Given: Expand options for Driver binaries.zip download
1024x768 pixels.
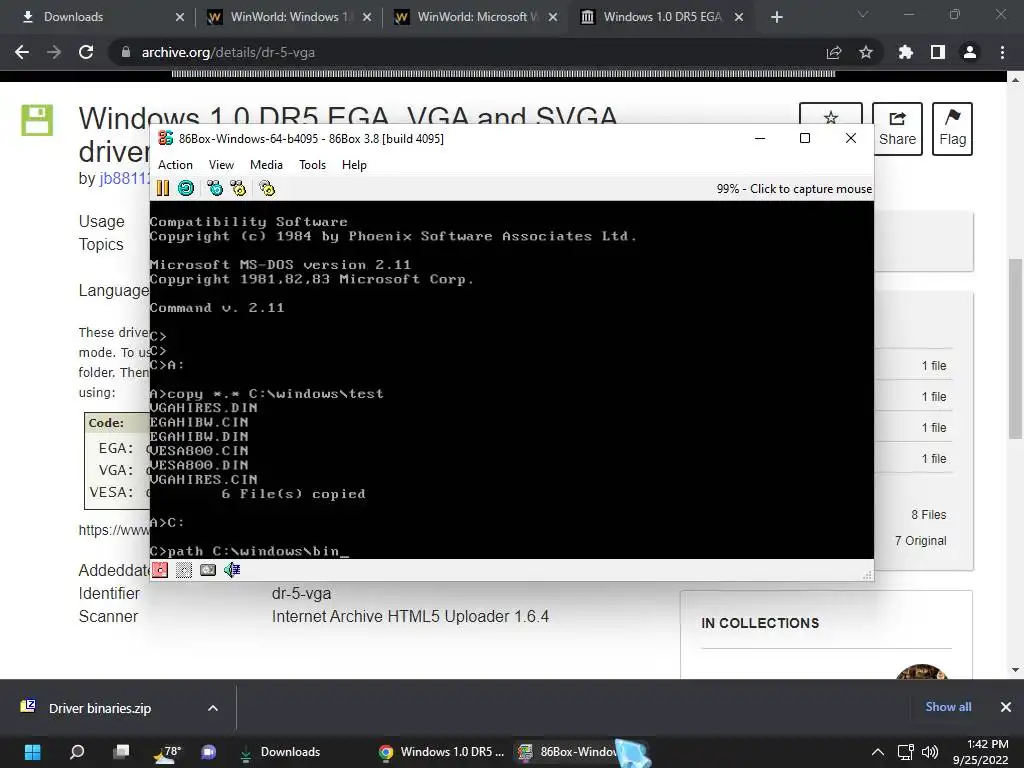Looking at the screenshot, I should pos(213,708).
